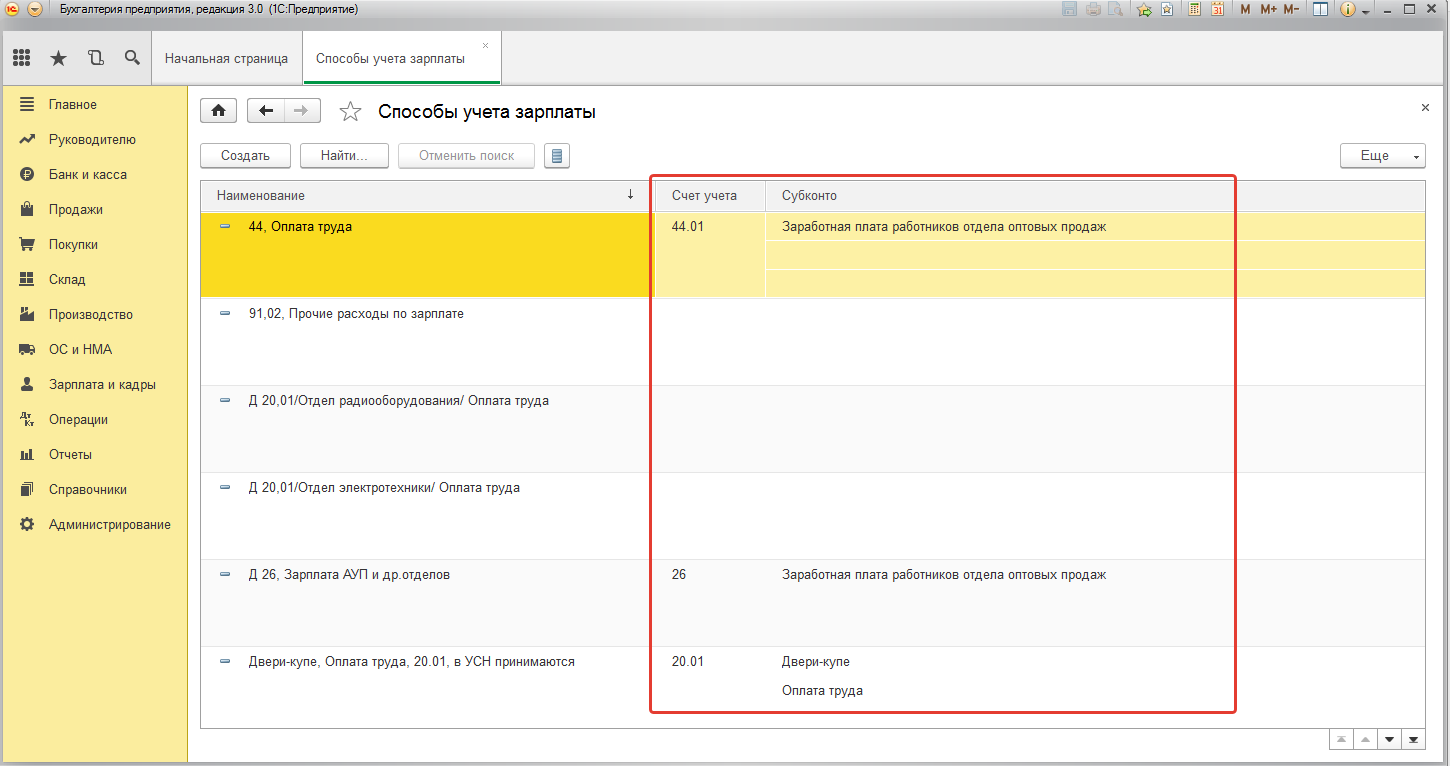Open the info icon dropdown arrow
Screen dimensions: 1450x766
pos(1366,10)
